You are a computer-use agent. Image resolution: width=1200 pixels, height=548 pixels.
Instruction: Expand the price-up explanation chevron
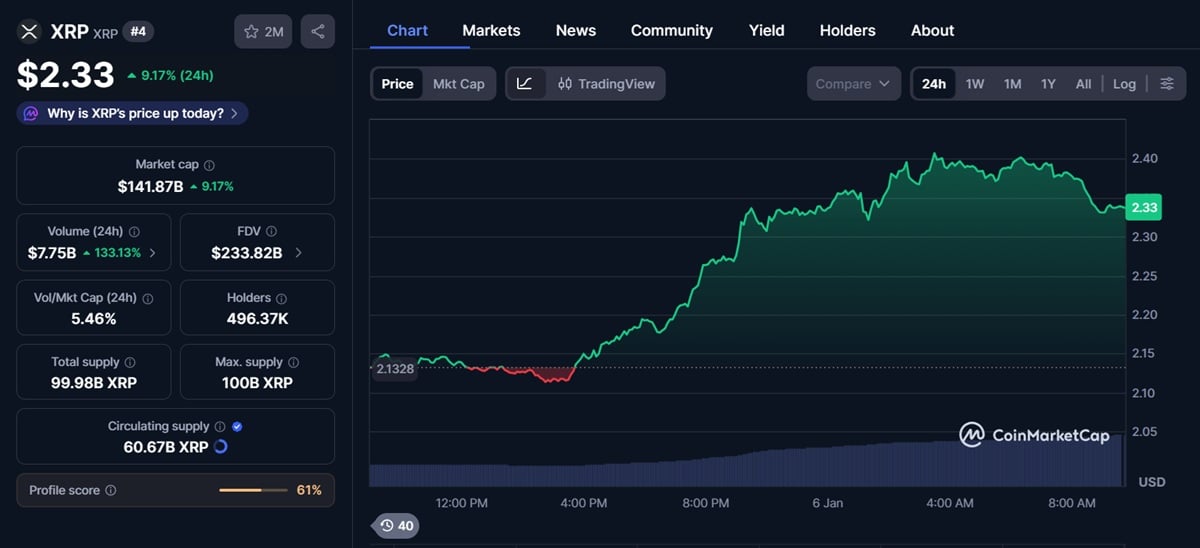[x=234, y=113]
